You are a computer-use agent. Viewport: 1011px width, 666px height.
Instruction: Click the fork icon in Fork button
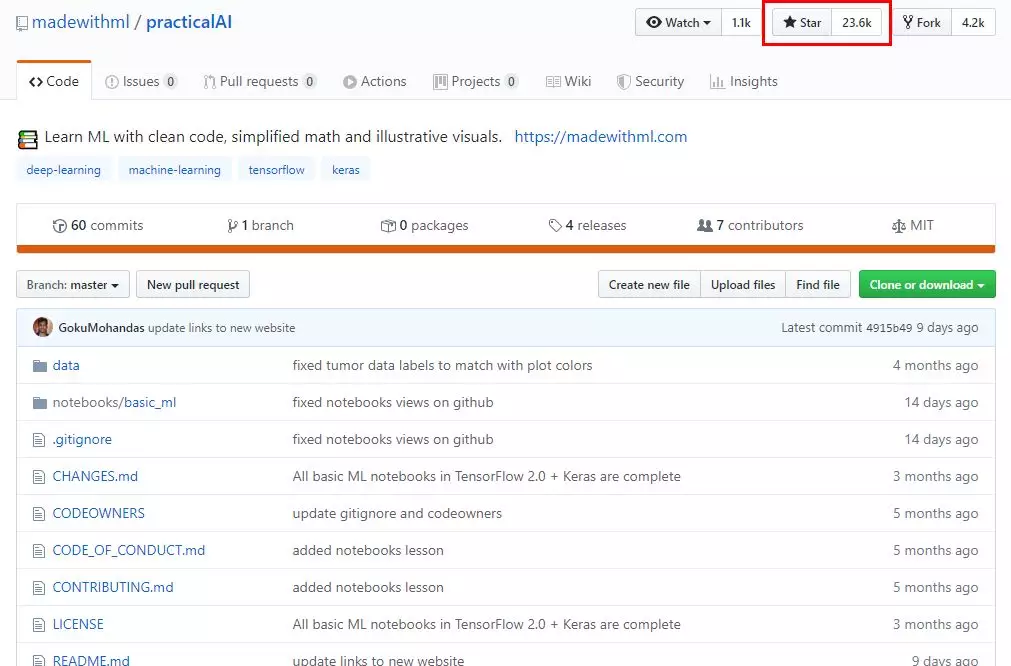click(908, 23)
